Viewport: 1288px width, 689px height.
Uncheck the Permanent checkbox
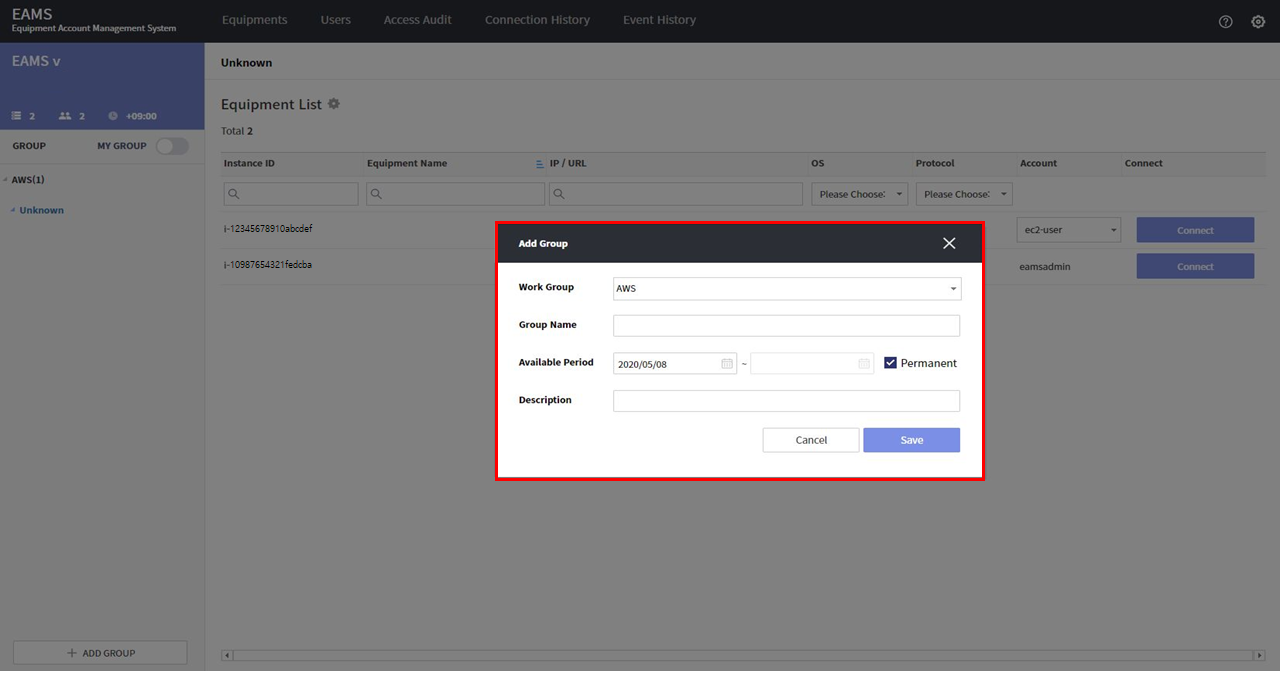pos(890,363)
